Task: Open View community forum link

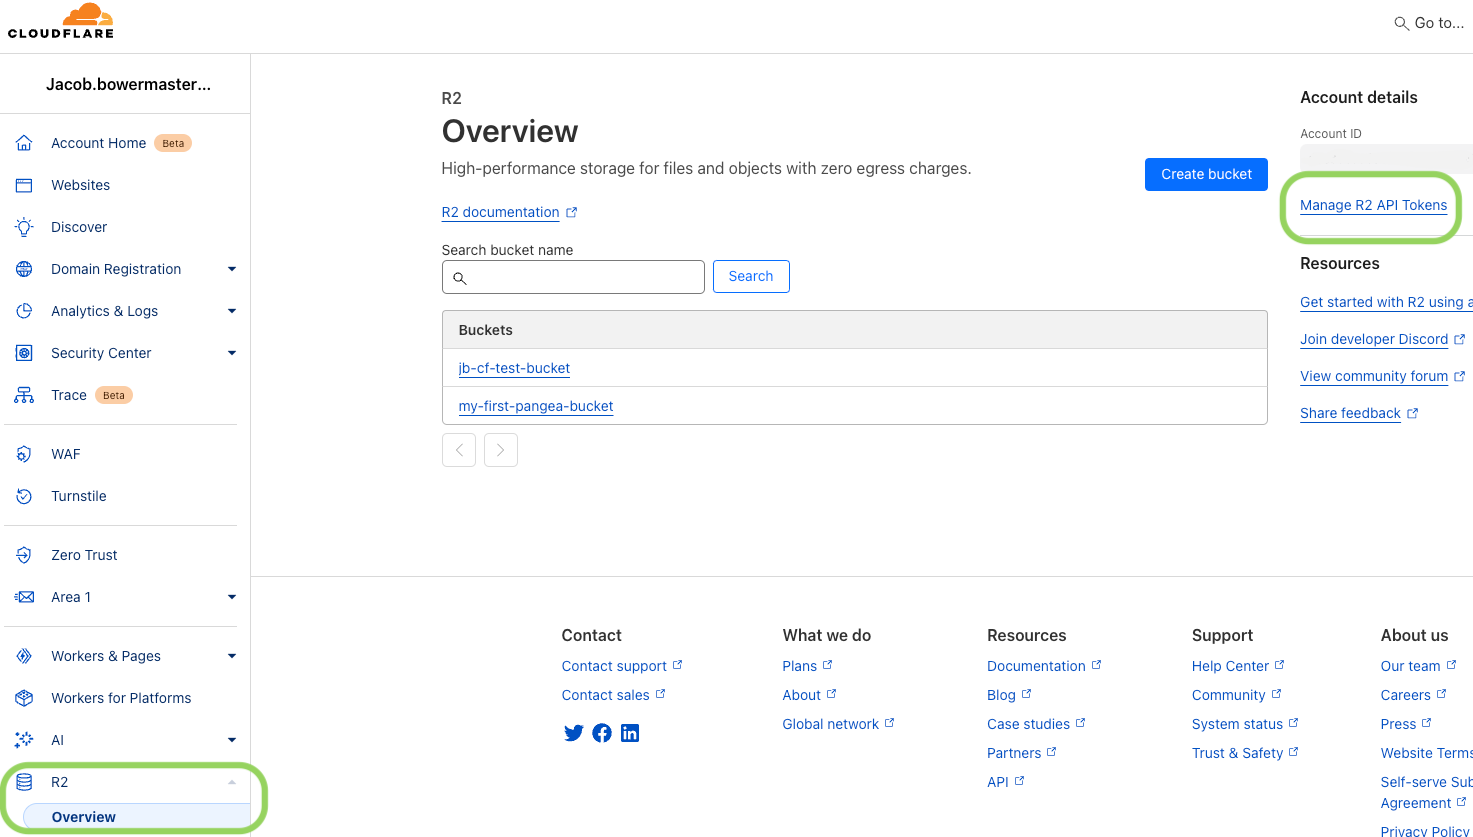Action: [1374, 376]
